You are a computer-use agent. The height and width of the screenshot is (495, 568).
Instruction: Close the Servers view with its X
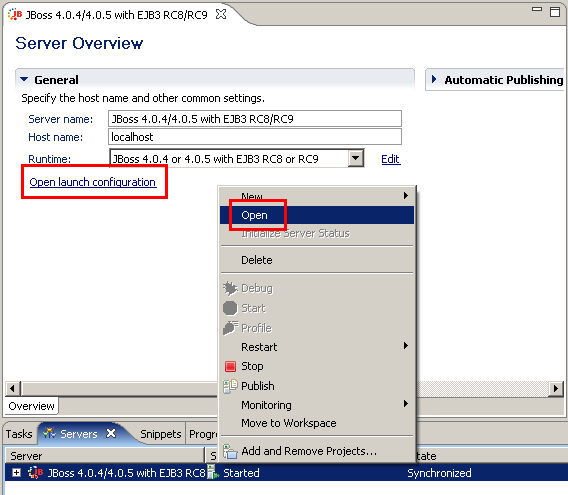click(111, 433)
